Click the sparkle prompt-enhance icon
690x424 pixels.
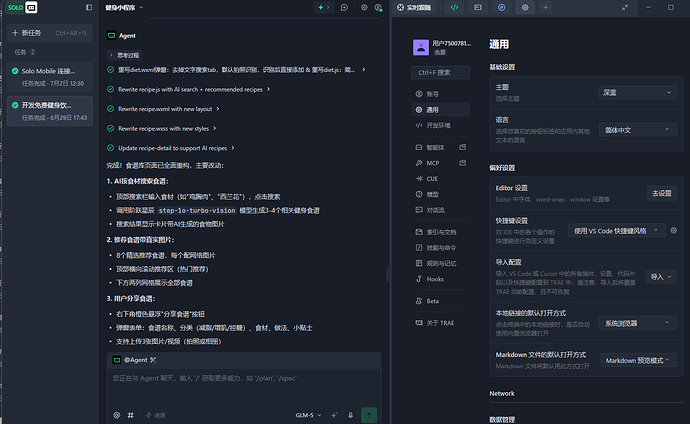pyautogui.click(x=334, y=415)
